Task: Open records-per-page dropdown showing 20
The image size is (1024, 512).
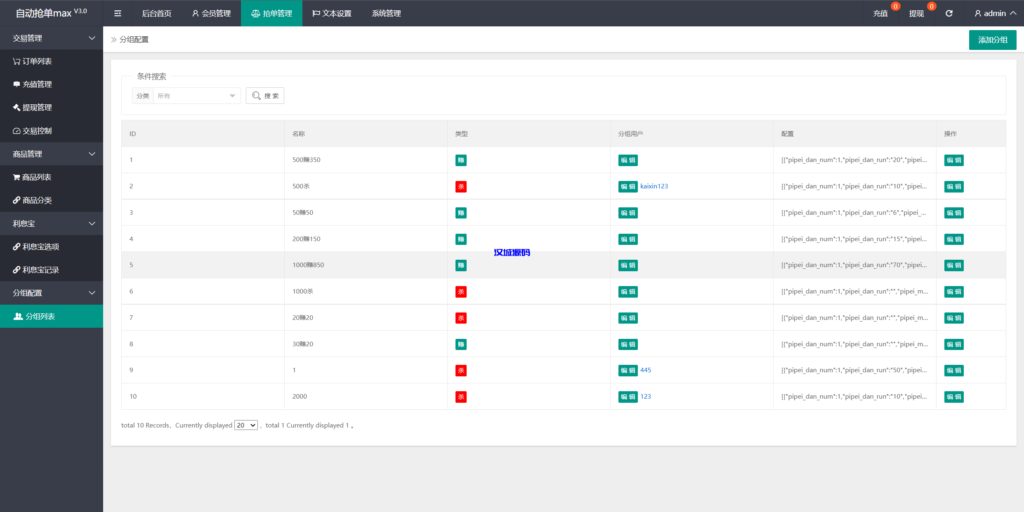Action: click(246, 425)
